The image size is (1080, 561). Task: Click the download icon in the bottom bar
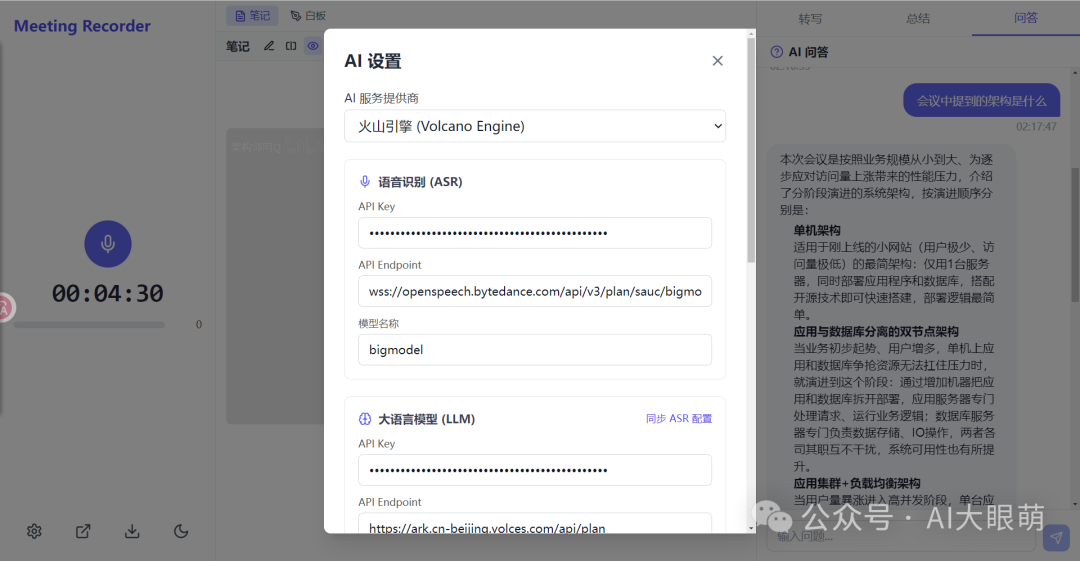(x=132, y=531)
